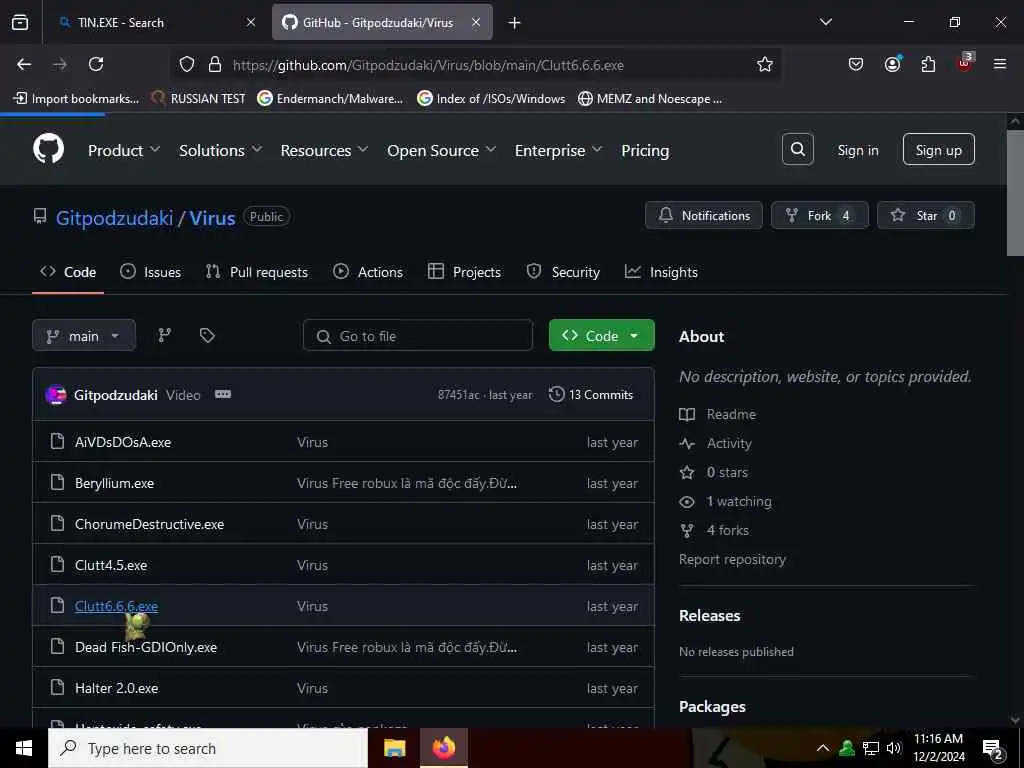Expand the Resources menu
Screen dimensions: 1024x768
click(324, 150)
